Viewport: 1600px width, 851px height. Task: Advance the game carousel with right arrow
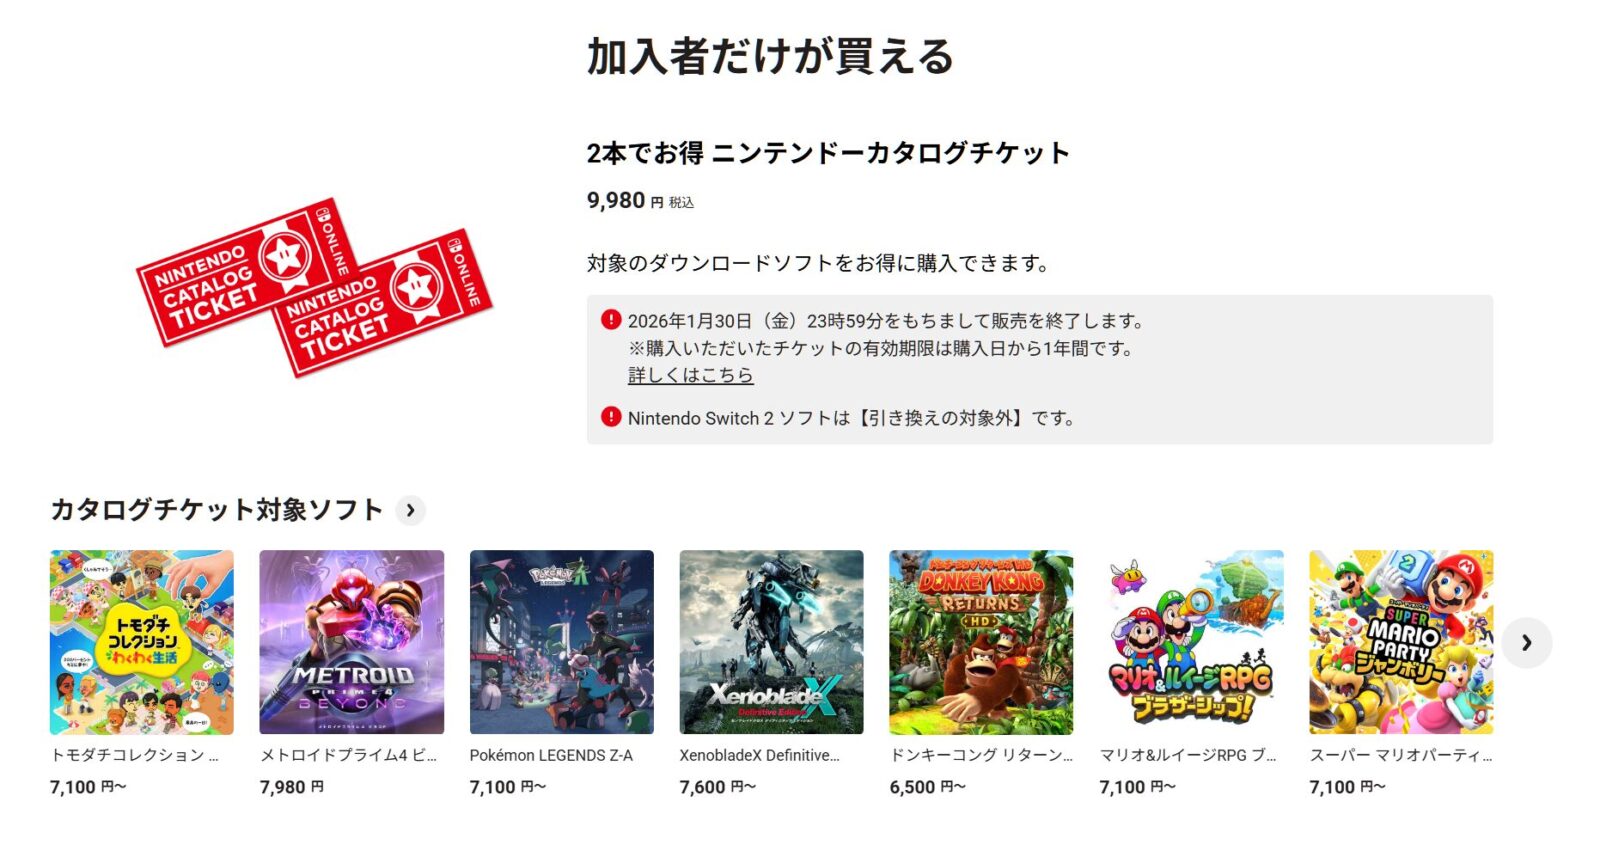point(1526,642)
